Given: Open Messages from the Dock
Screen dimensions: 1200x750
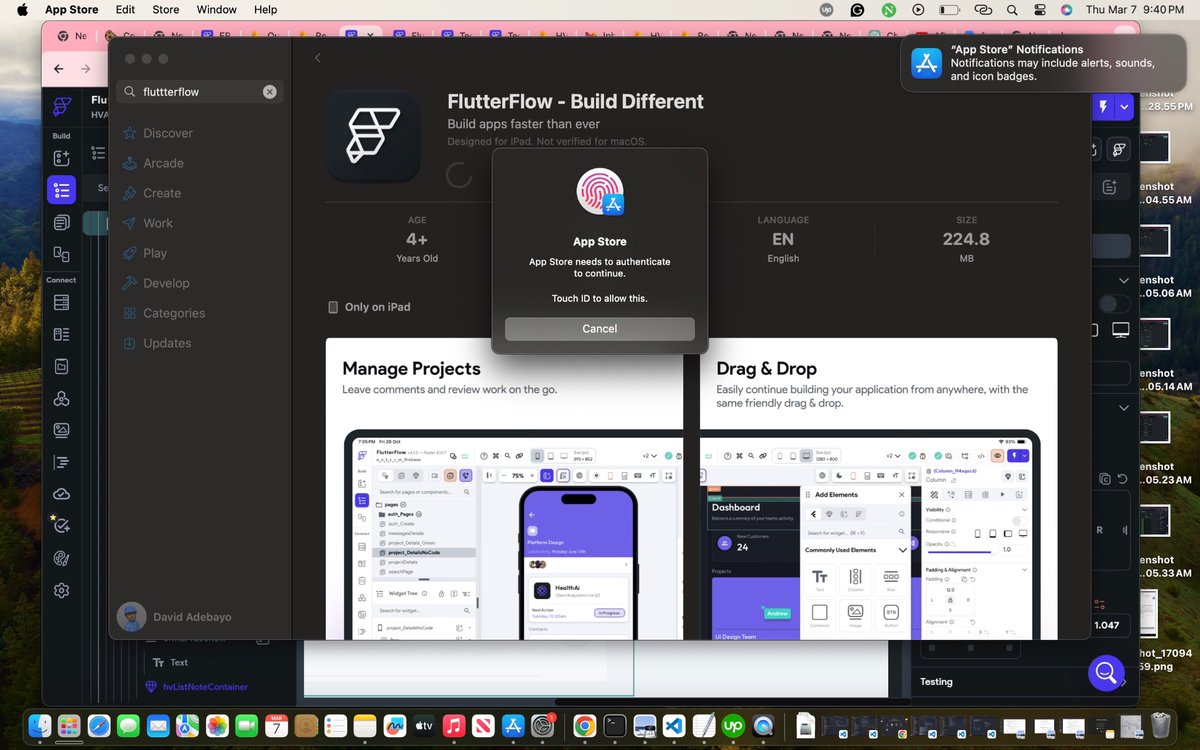Looking at the screenshot, I should tap(128, 725).
